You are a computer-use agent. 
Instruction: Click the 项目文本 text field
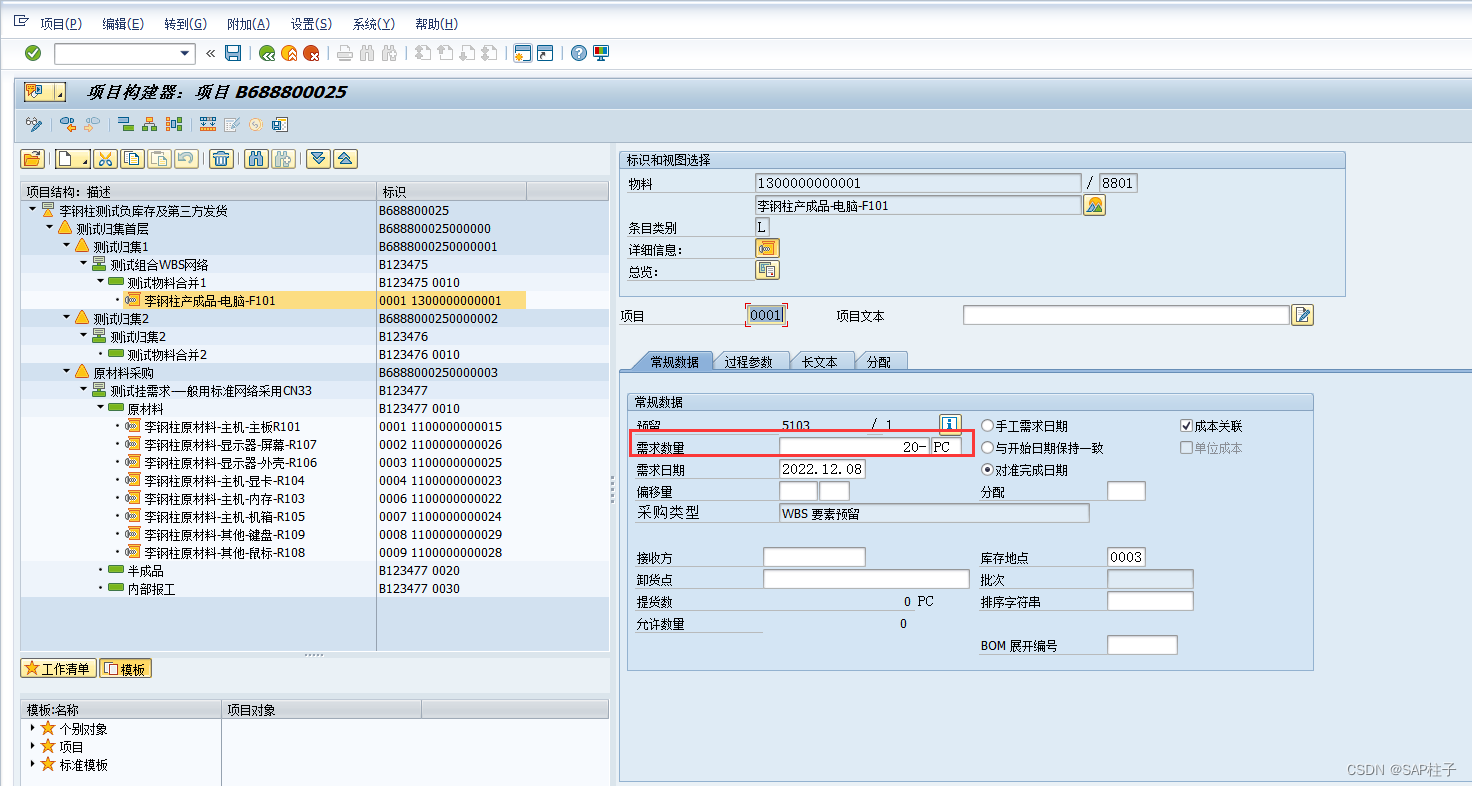tap(1126, 315)
